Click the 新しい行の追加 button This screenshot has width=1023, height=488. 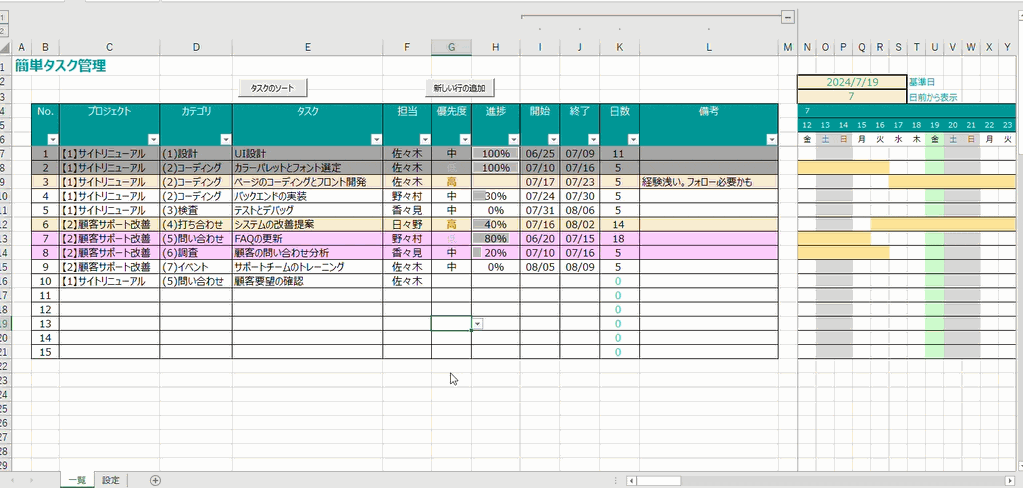tap(460, 88)
